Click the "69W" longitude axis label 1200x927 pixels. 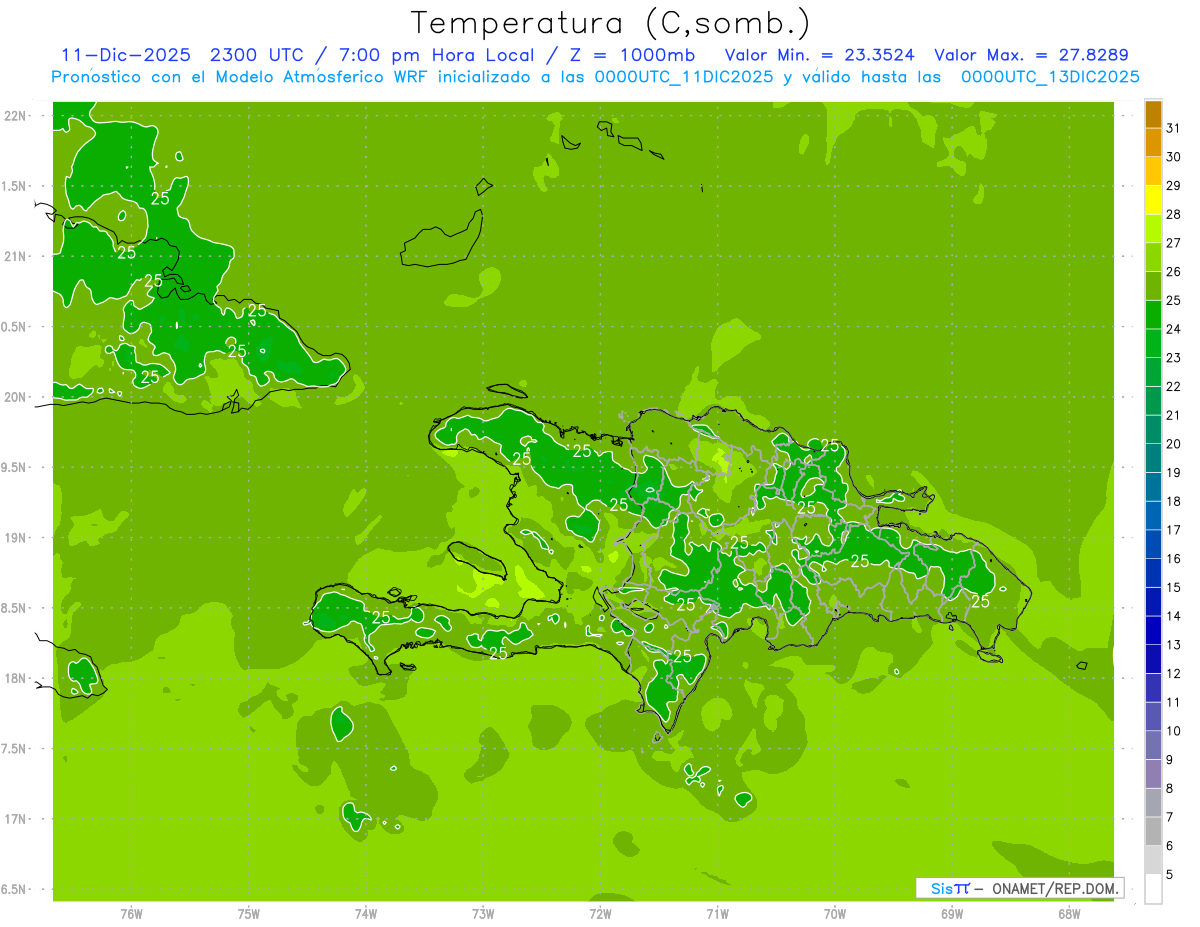pos(952,914)
